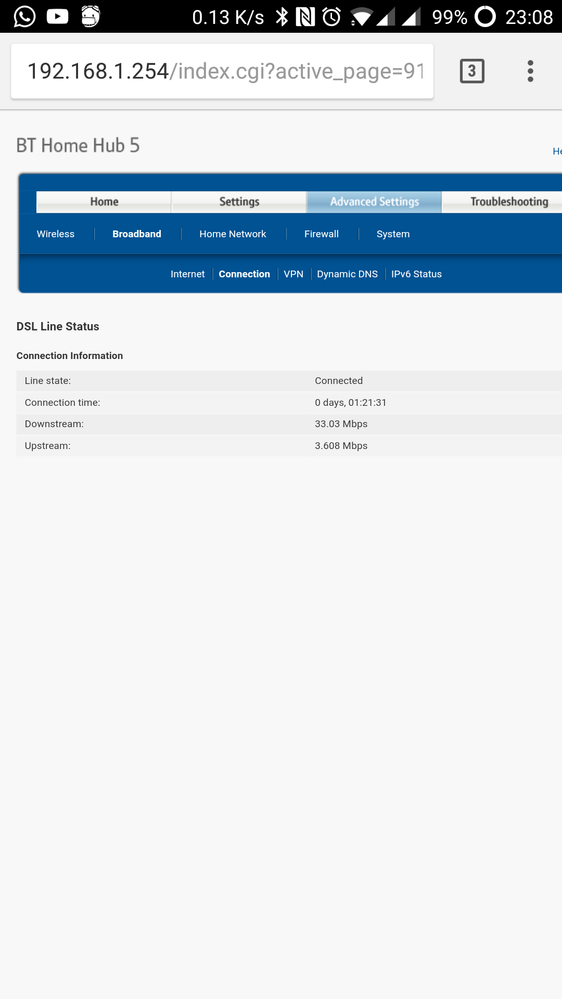This screenshot has height=999, width=562.
Task: Tap the BT Home Hub 5 title
Action: click(x=78, y=146)
